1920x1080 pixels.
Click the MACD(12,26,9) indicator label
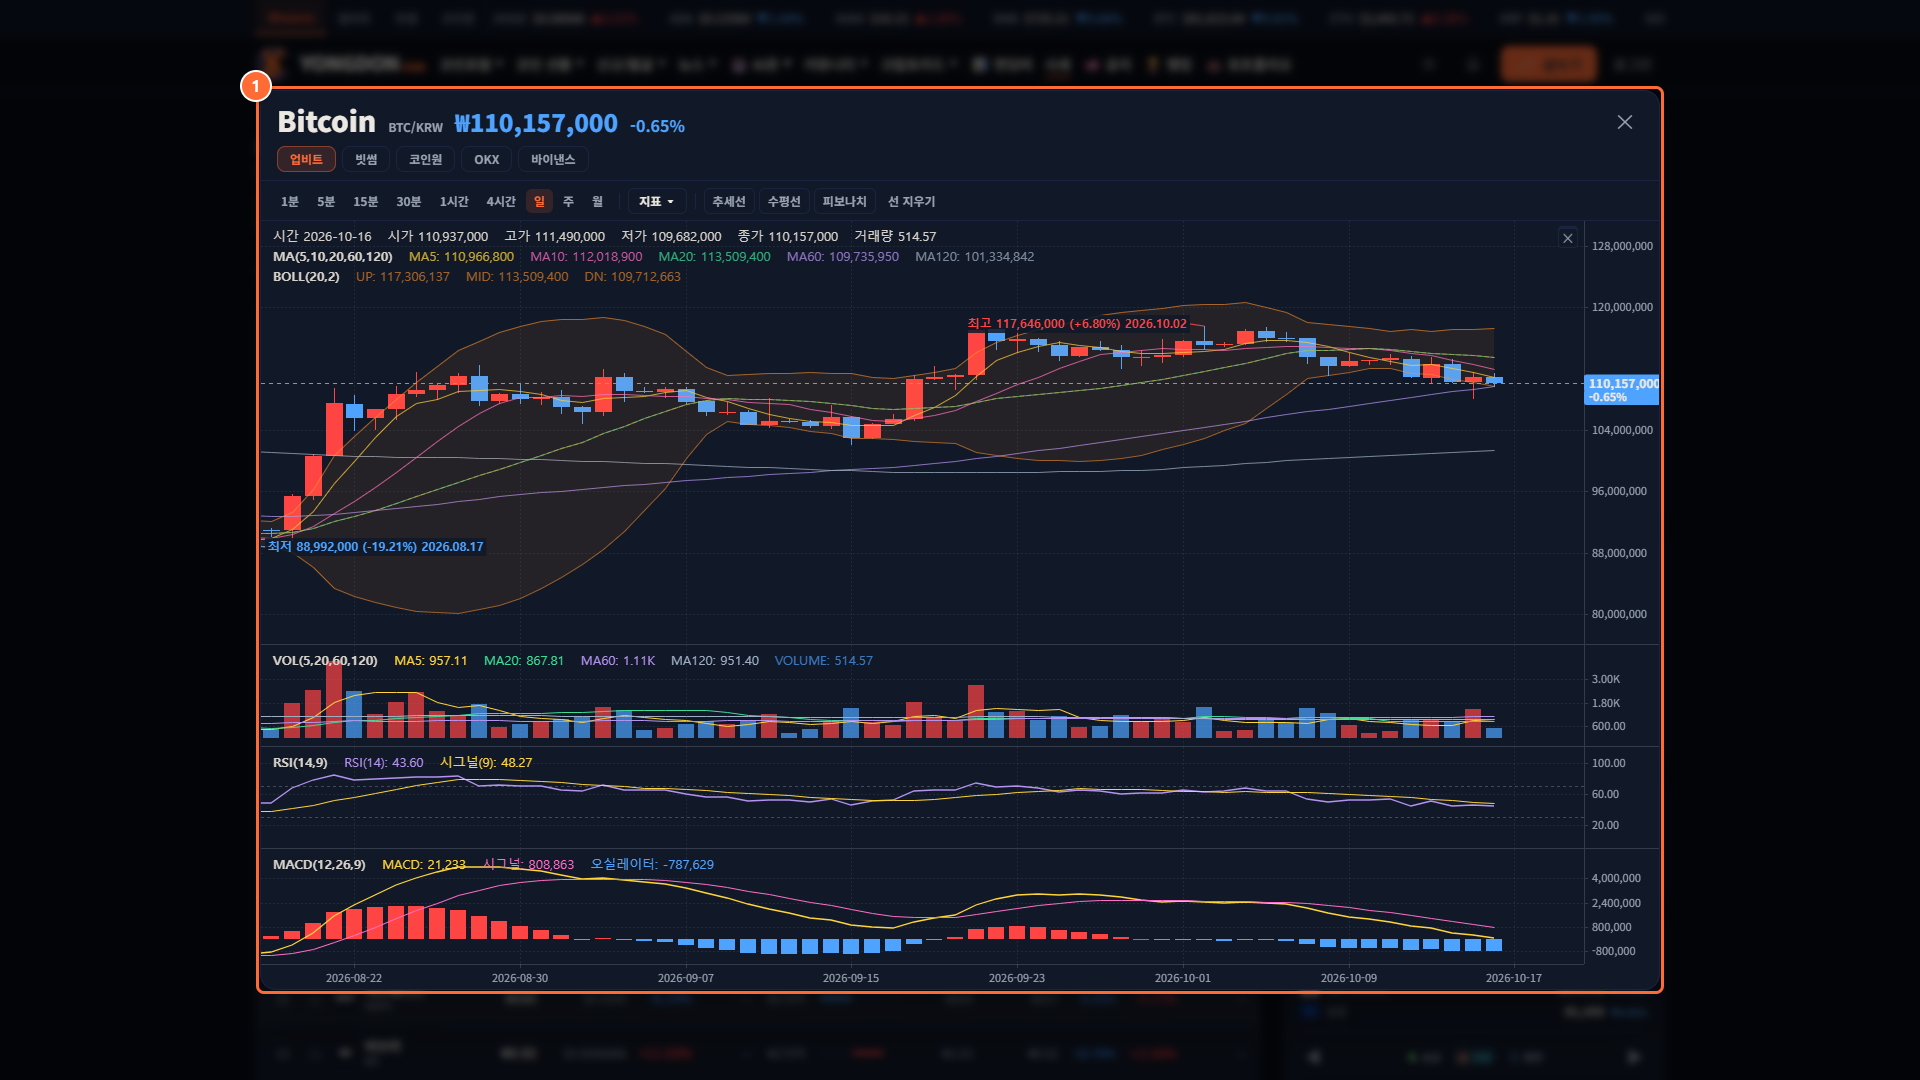tap(319, 865)
